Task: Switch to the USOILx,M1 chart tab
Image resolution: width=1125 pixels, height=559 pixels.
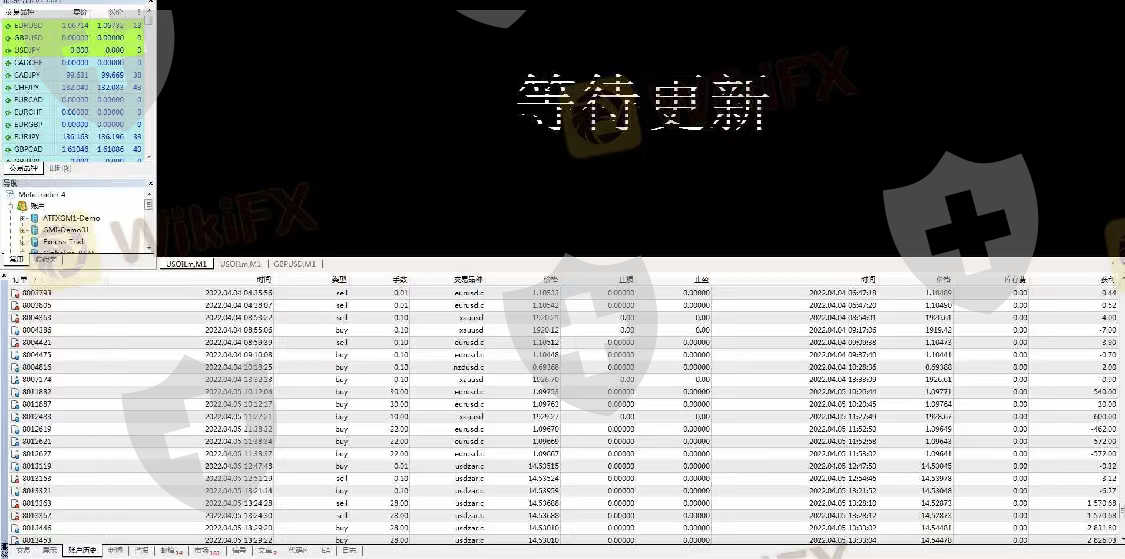Action: (187, 264)
